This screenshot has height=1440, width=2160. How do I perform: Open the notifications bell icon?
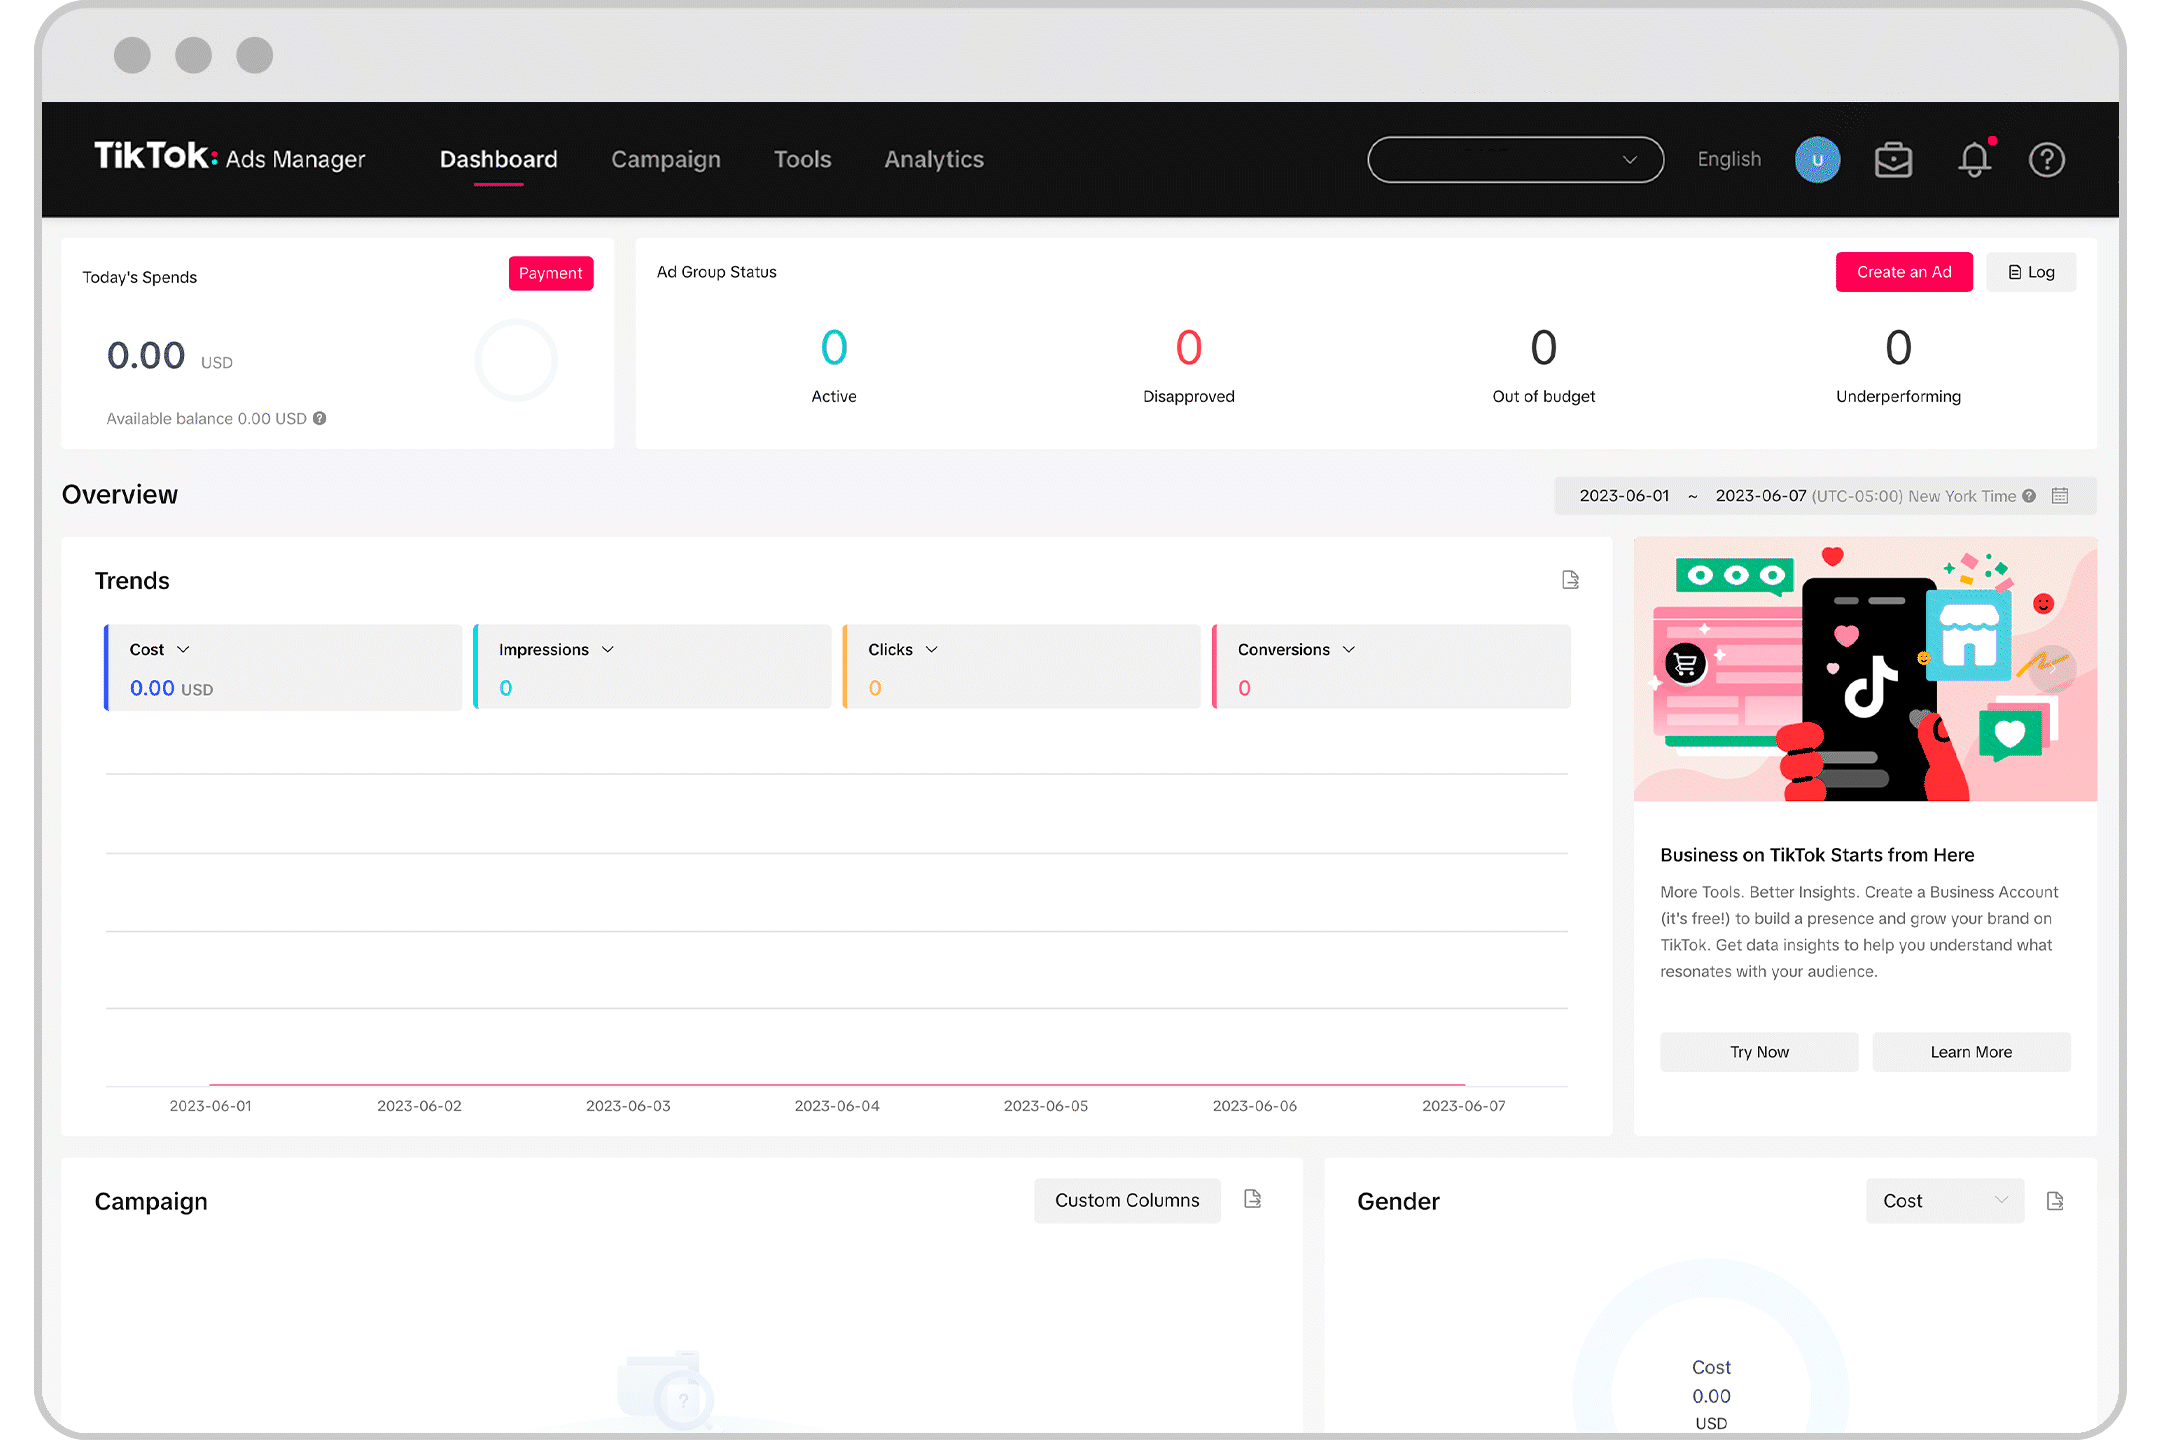[x=1974, y=160]
